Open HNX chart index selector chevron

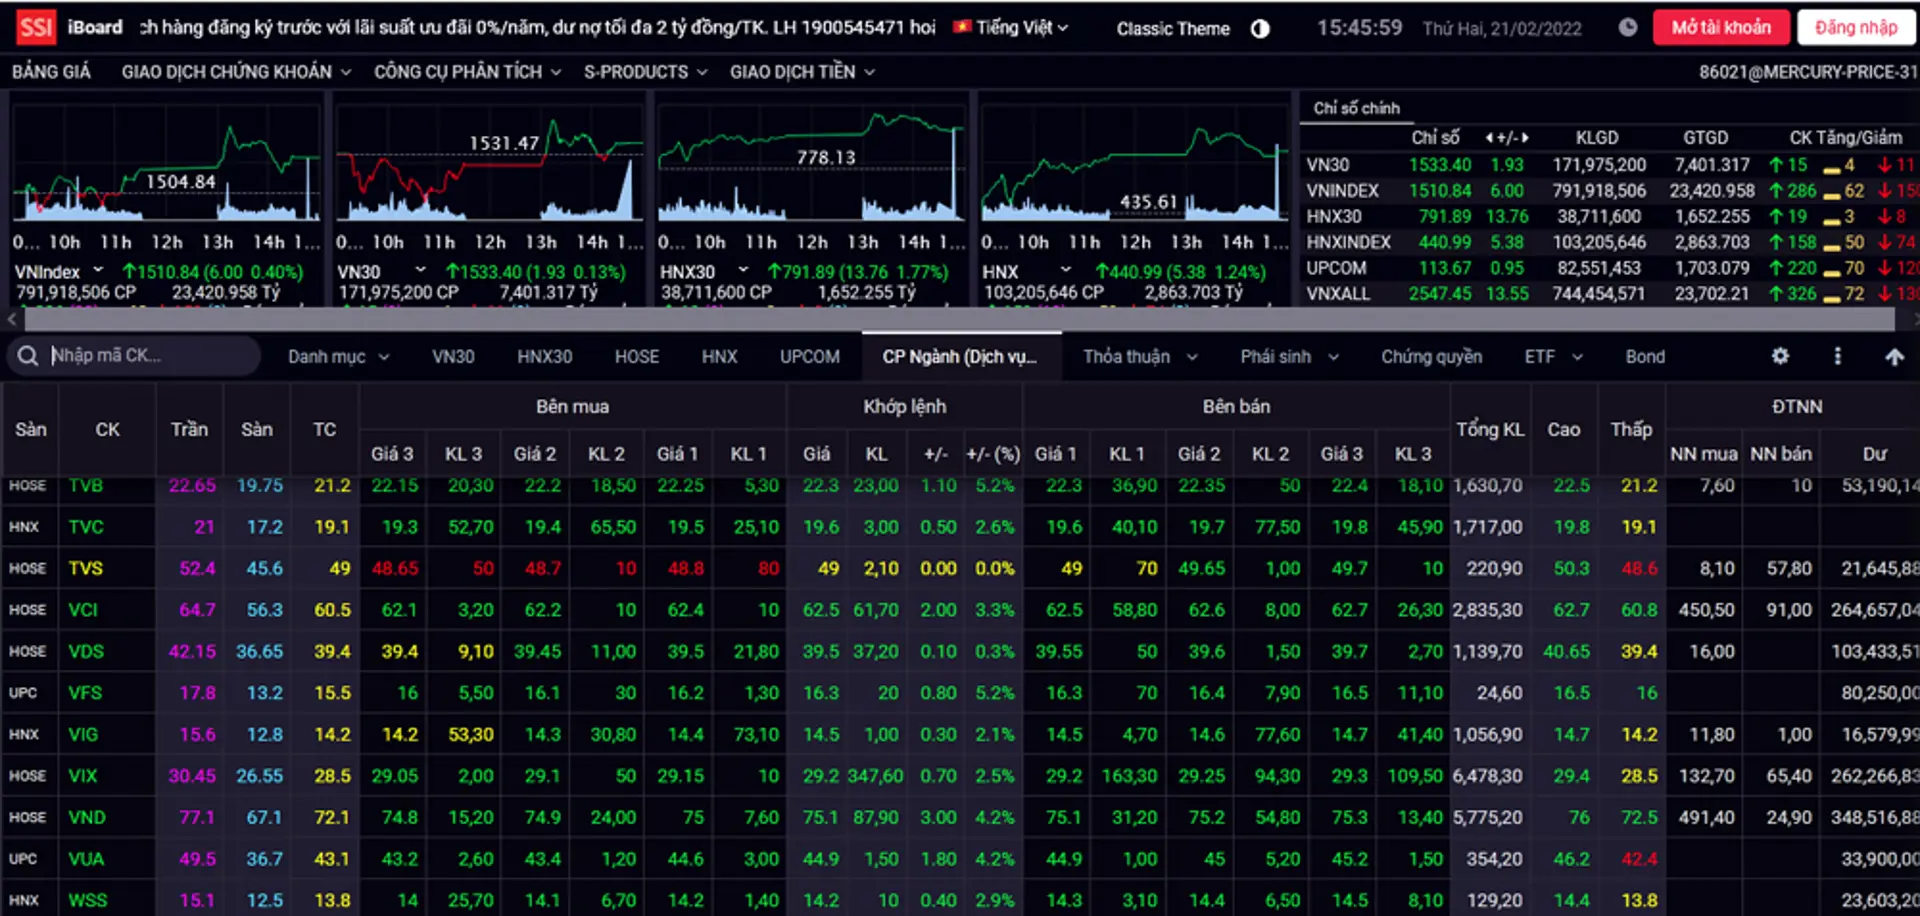pos(1066,270)
